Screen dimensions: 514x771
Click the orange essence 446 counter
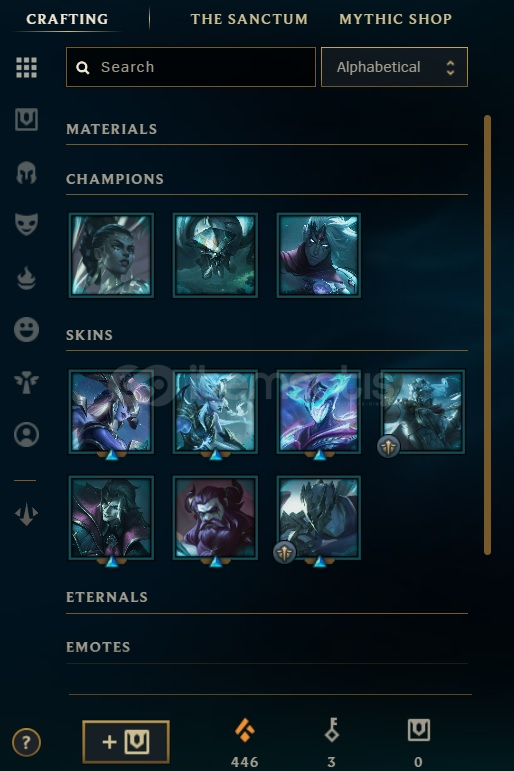tap(245, 742)
